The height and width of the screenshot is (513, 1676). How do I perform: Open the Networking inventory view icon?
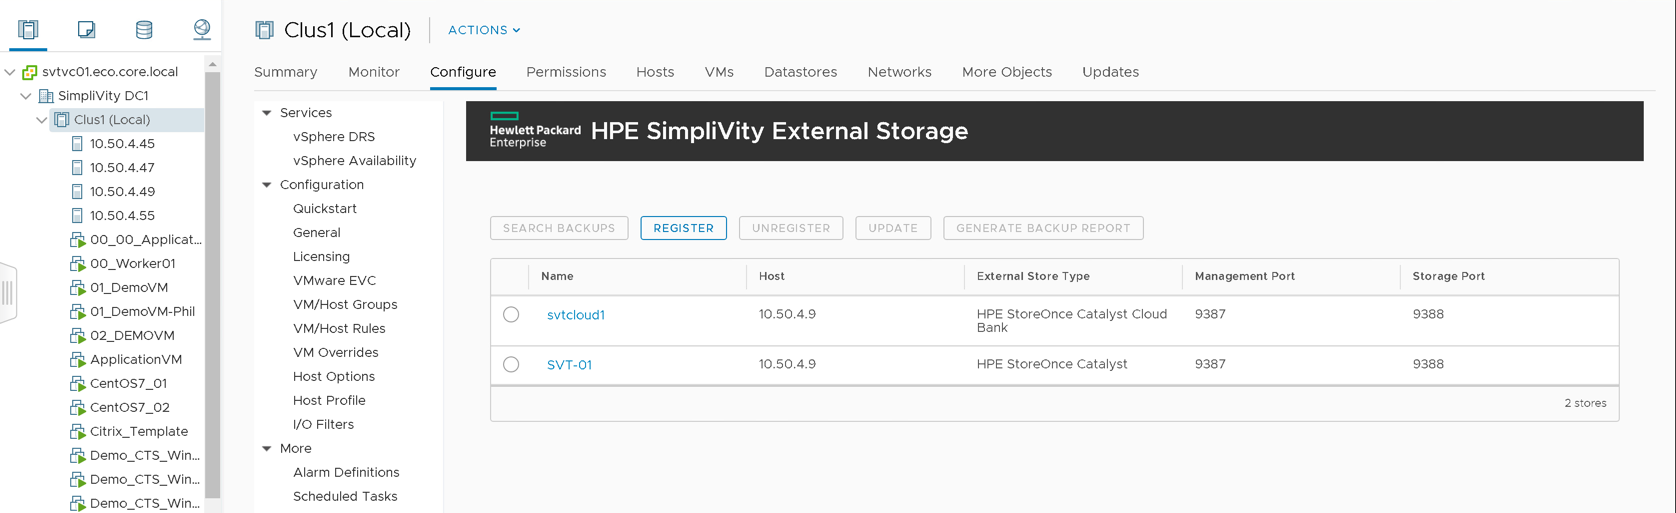(202, 29)
